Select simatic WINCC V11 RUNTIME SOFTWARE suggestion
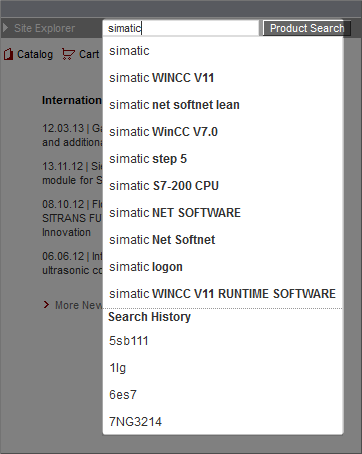 (223, 294)
